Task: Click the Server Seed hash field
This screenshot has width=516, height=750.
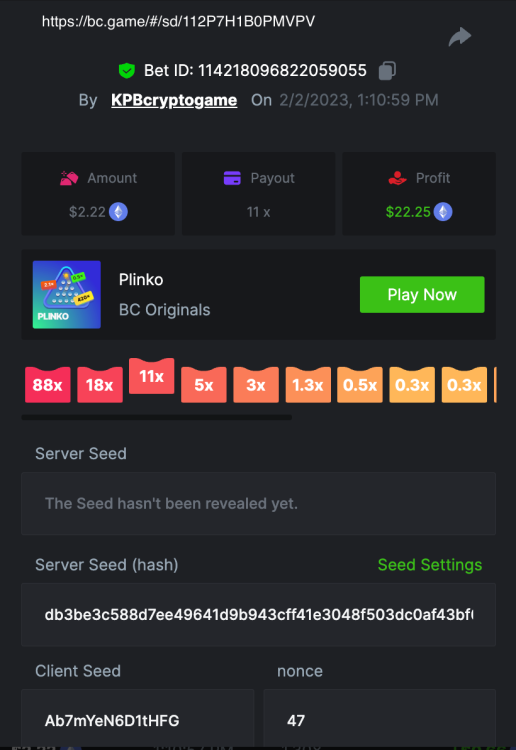Action: coord(258,615)
